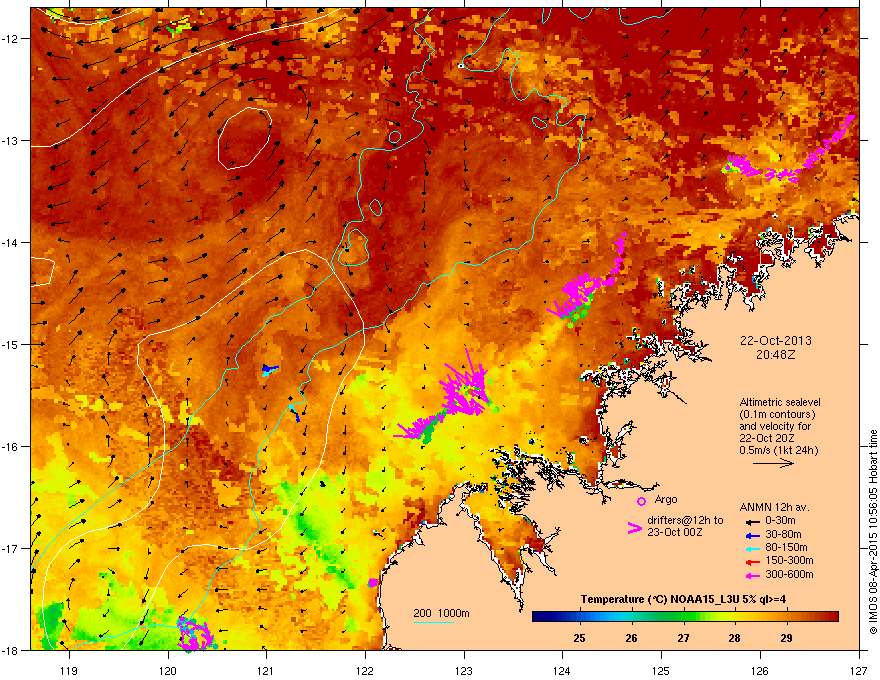Click the 26 tick label on the color bar
This screenshot has width=880, height=680.
pyautogui.click(x=631, y=638)
